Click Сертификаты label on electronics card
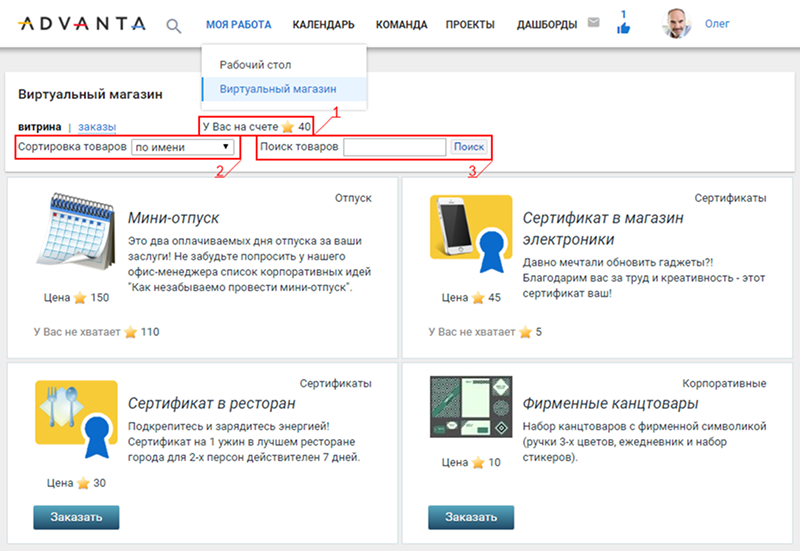 [x=730, y=198]
